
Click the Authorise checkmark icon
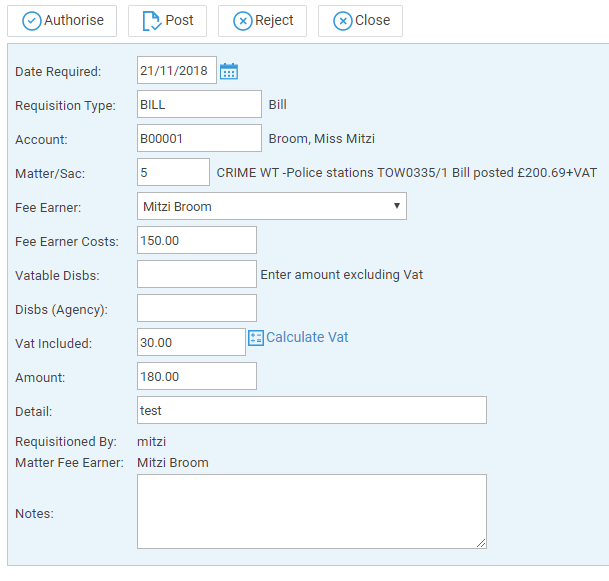click(x=31, y=21)
